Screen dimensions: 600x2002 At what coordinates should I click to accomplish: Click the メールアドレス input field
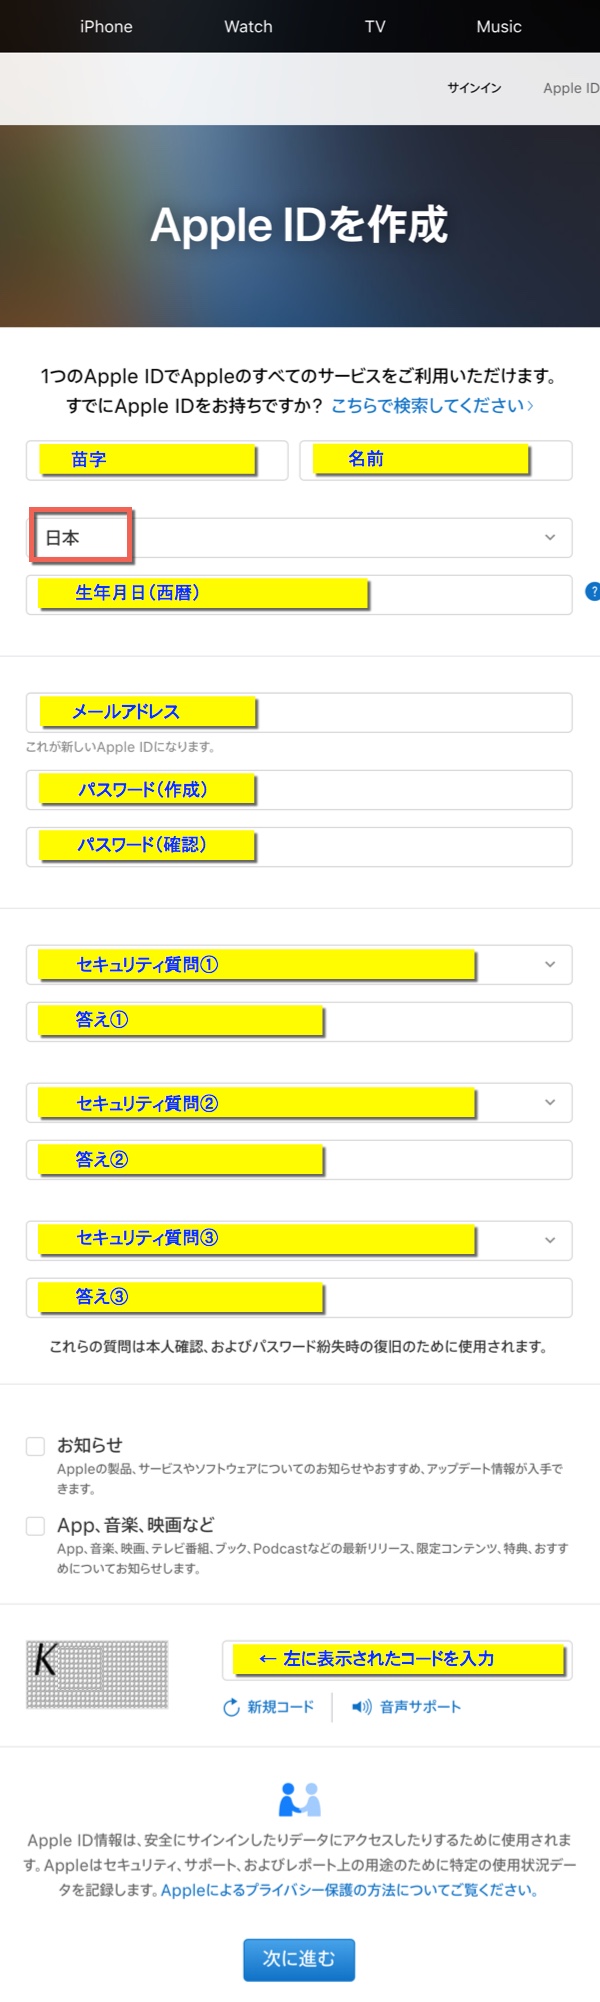point(299,713)
